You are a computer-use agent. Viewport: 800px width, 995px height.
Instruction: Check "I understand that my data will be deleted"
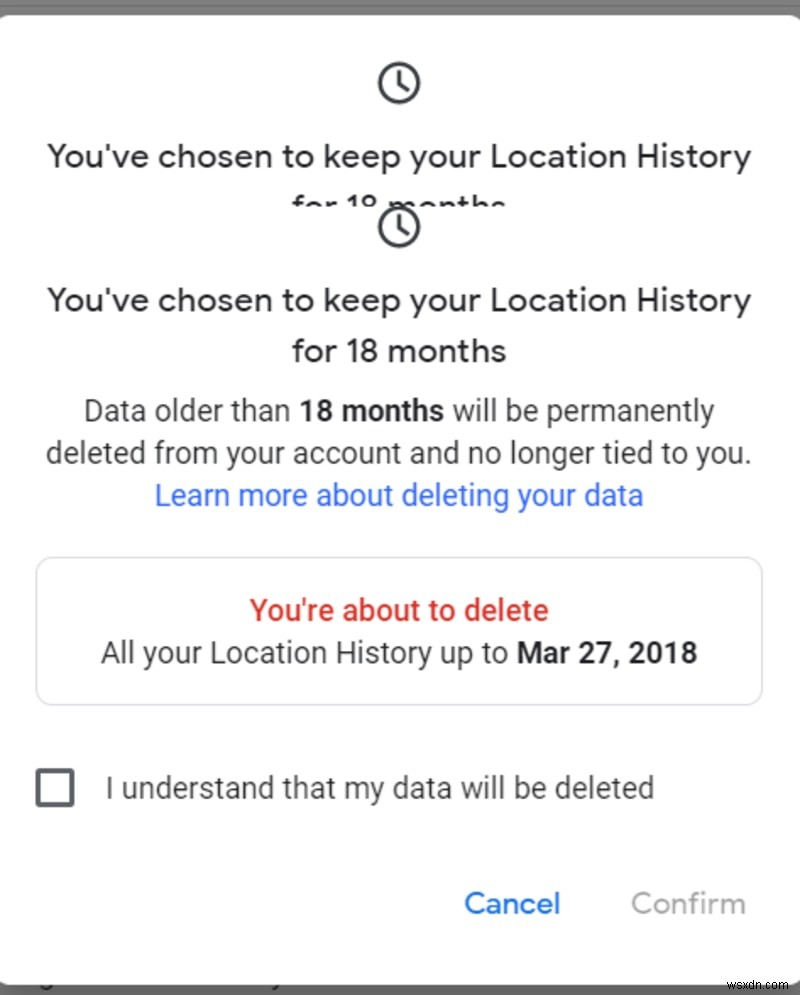pos(55,788)
